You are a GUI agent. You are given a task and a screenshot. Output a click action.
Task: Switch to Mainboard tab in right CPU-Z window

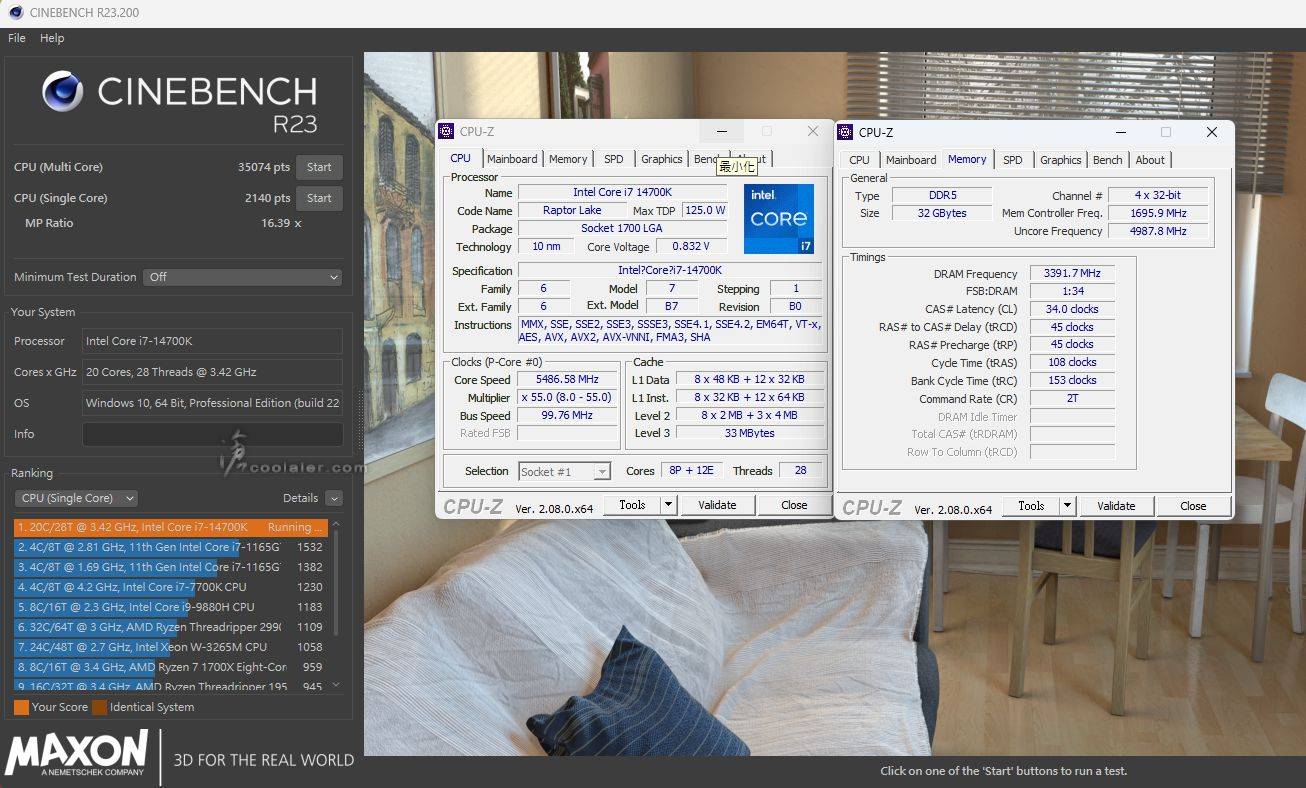pyautogui.click(x=911, y=160)
